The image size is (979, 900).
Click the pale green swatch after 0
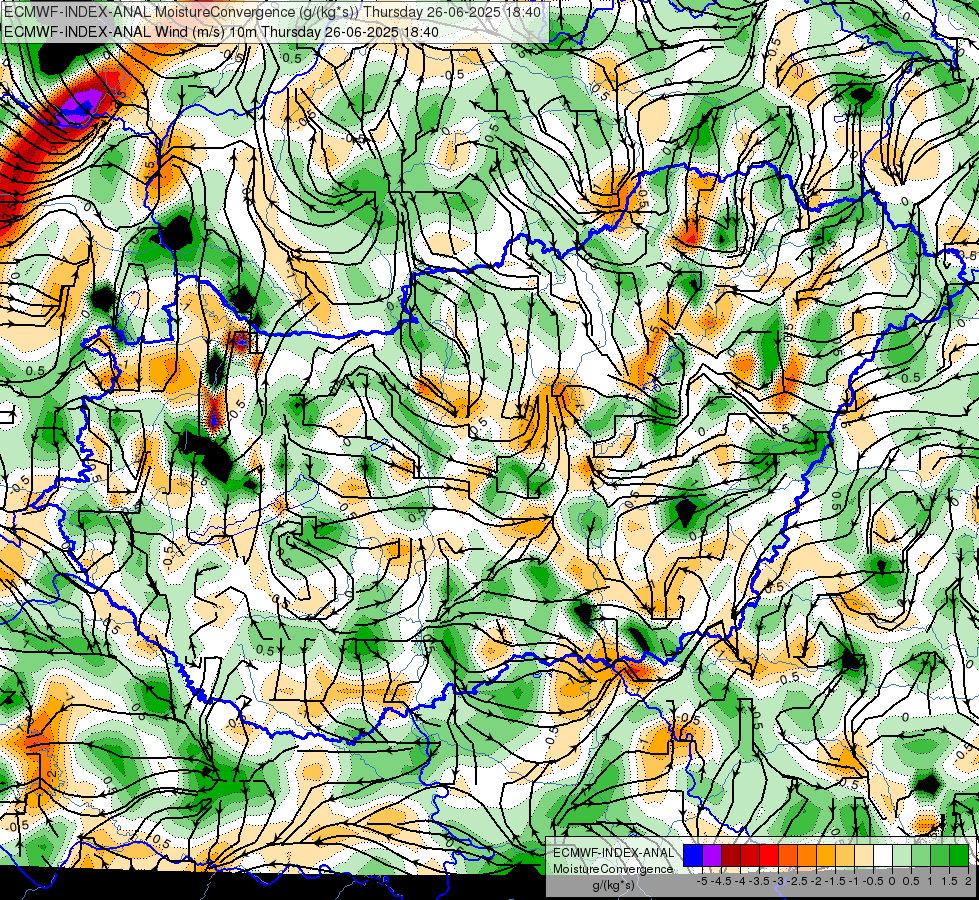(902, 855)
